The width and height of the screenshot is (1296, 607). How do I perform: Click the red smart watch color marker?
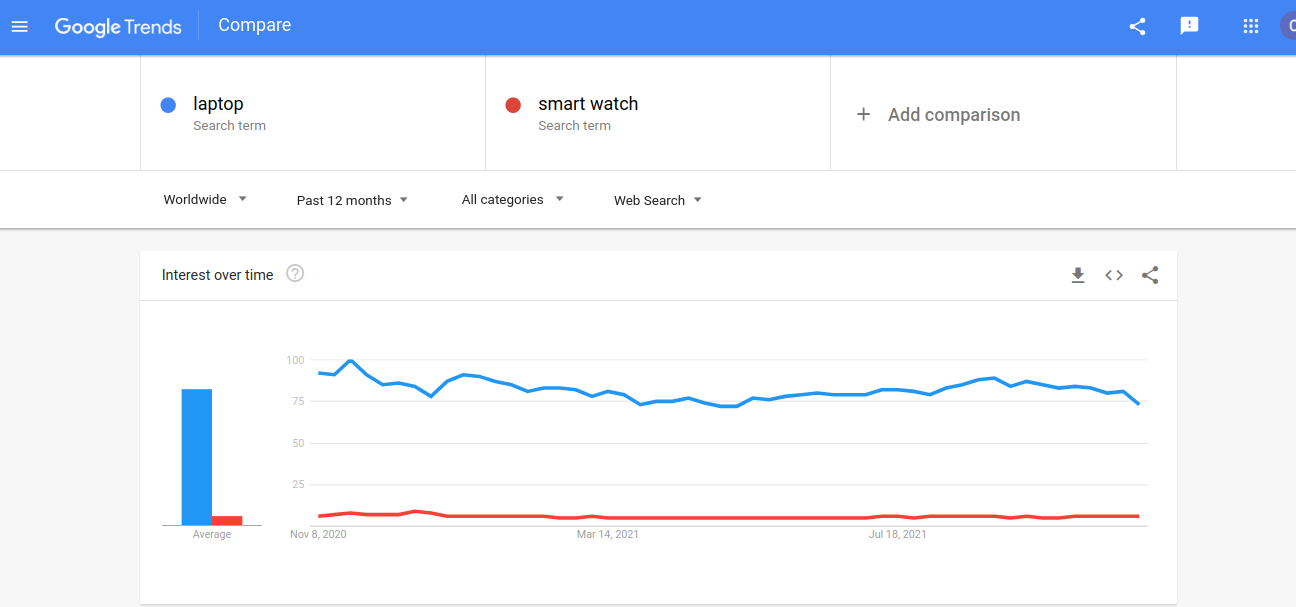513,104
